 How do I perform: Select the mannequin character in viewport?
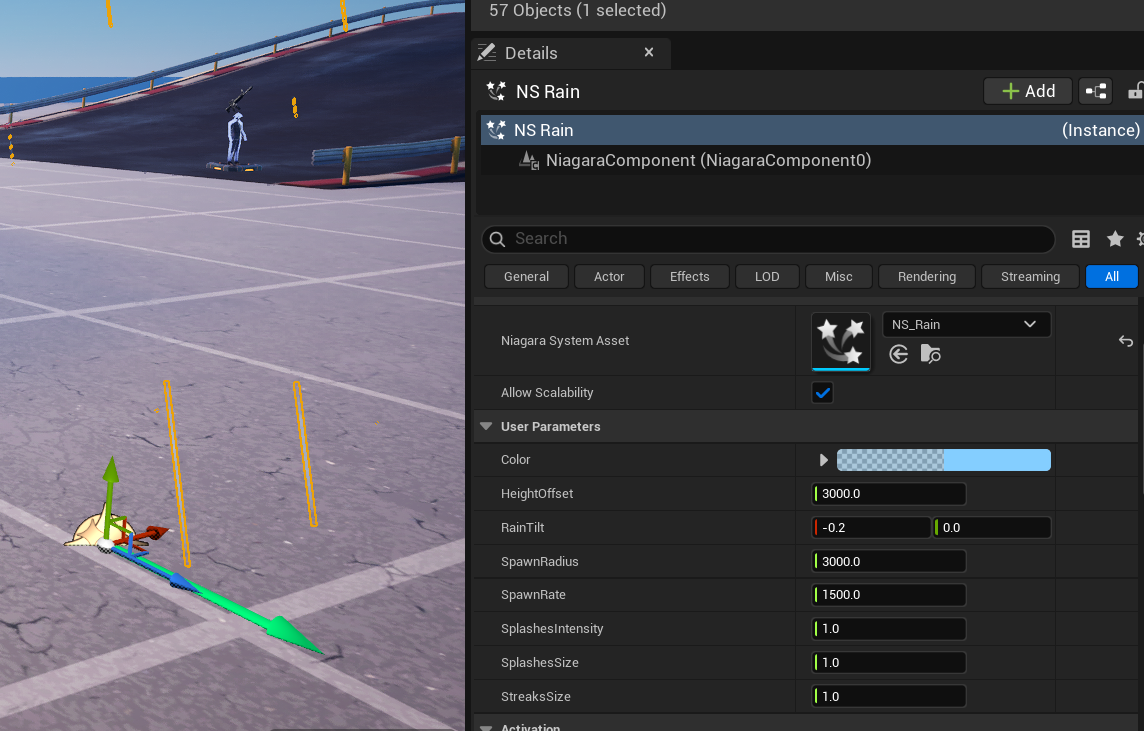(x=236, y=138)
